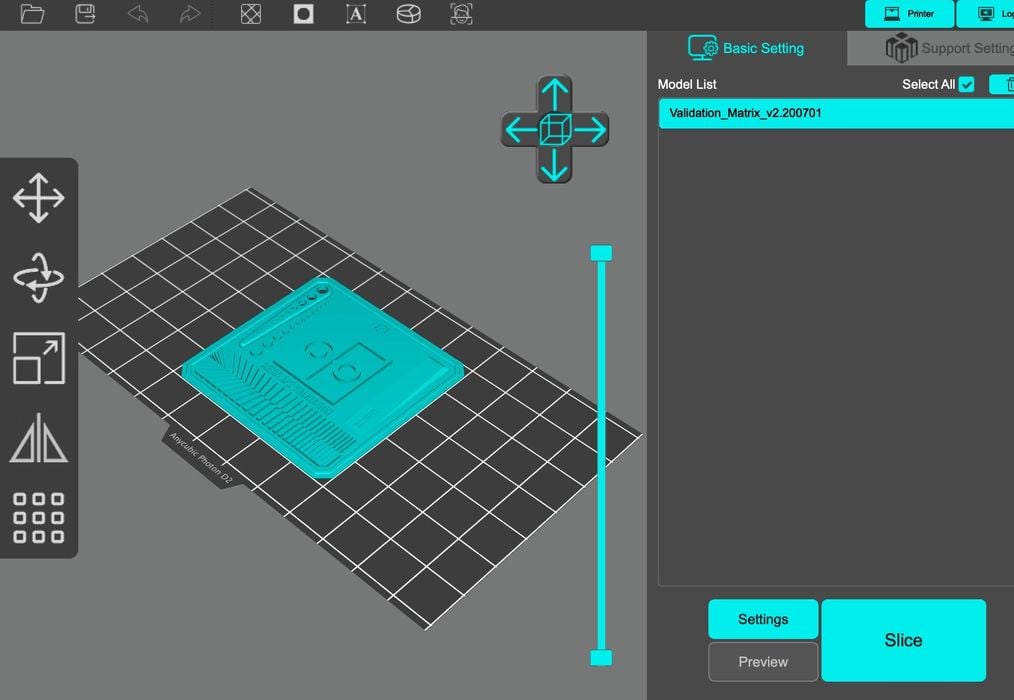Click the open file folder icon
This screenshot has height=700, width=1014.
point(32,14)
